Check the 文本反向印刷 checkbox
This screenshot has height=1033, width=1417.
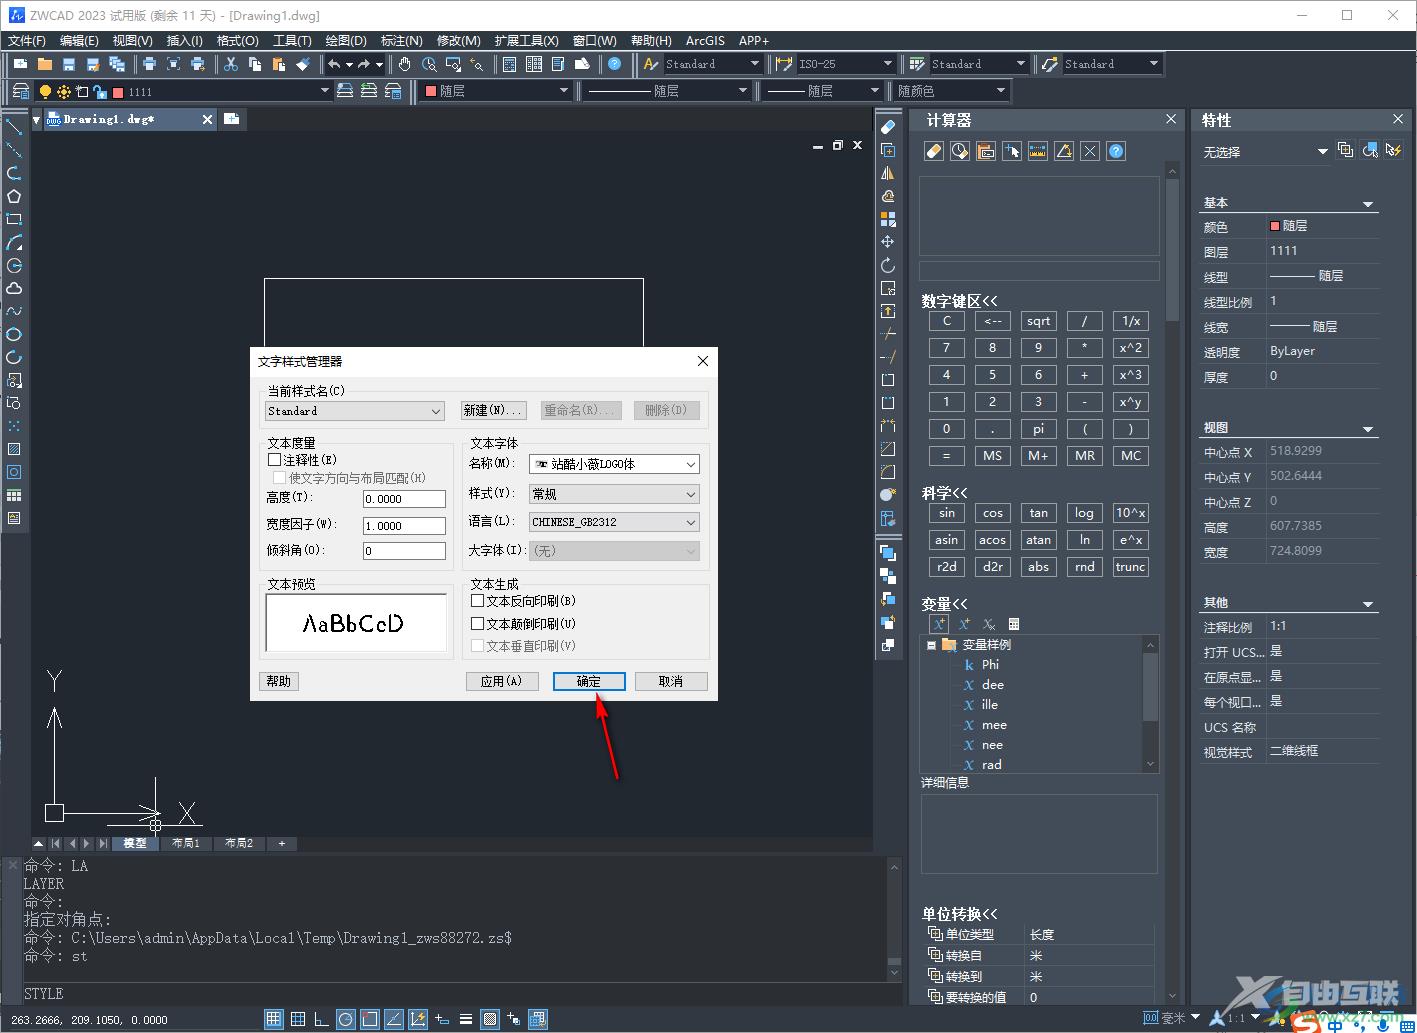click(477, 601)
